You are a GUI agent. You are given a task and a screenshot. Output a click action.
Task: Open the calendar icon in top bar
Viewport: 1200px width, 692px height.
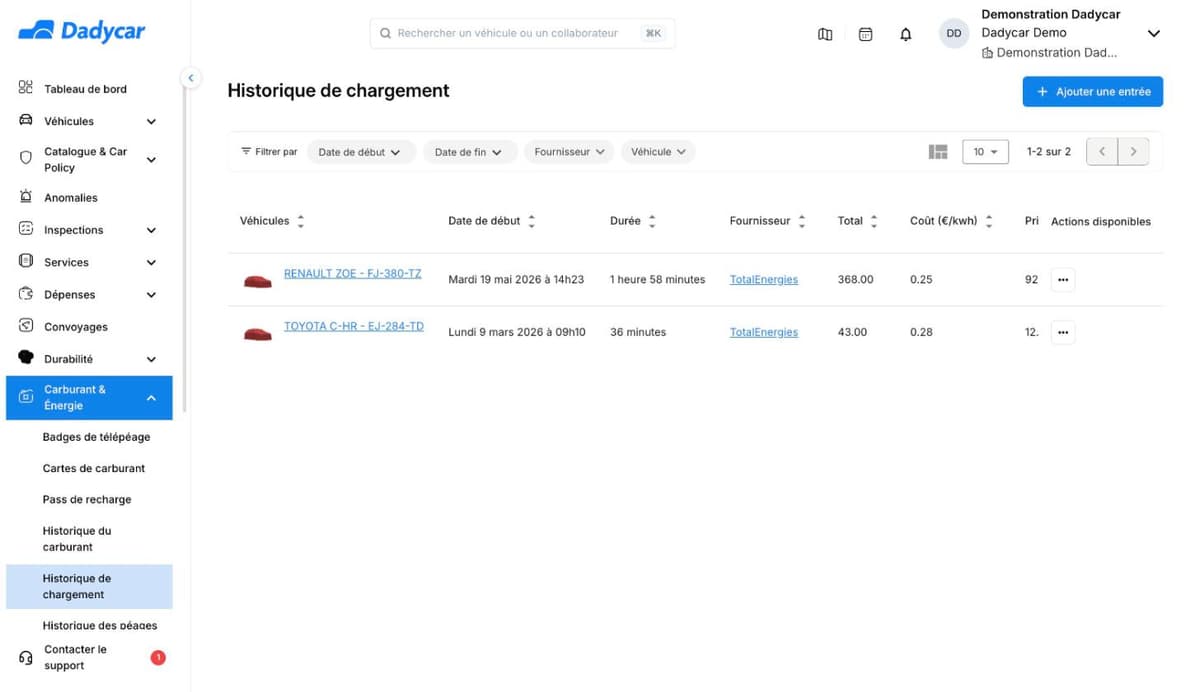coord(866,34)
